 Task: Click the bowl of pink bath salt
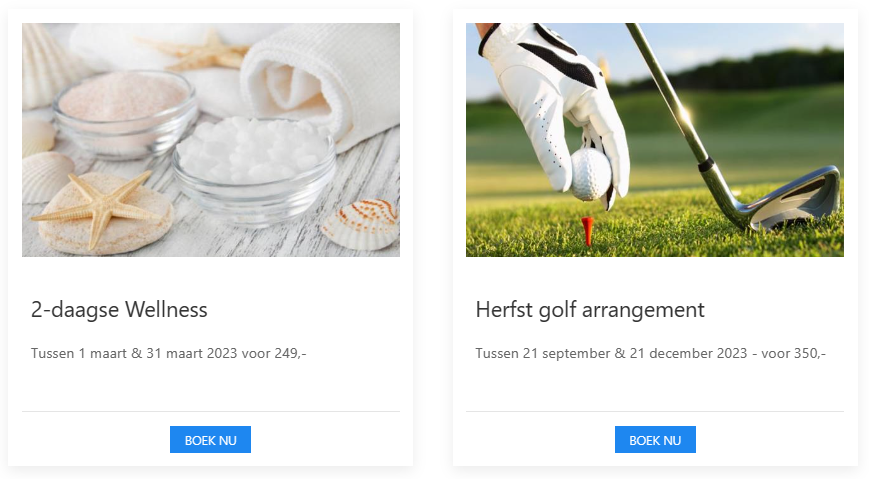tap(122, 105)
